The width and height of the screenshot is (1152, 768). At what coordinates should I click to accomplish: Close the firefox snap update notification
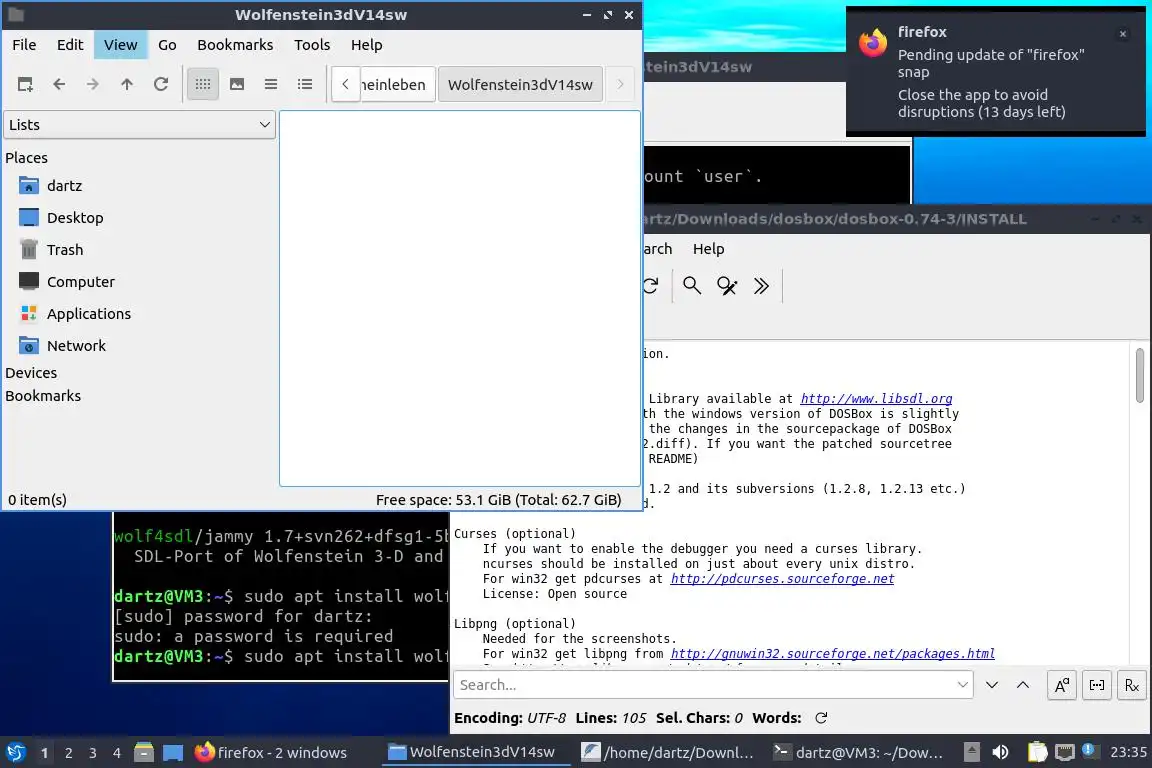1123,34
